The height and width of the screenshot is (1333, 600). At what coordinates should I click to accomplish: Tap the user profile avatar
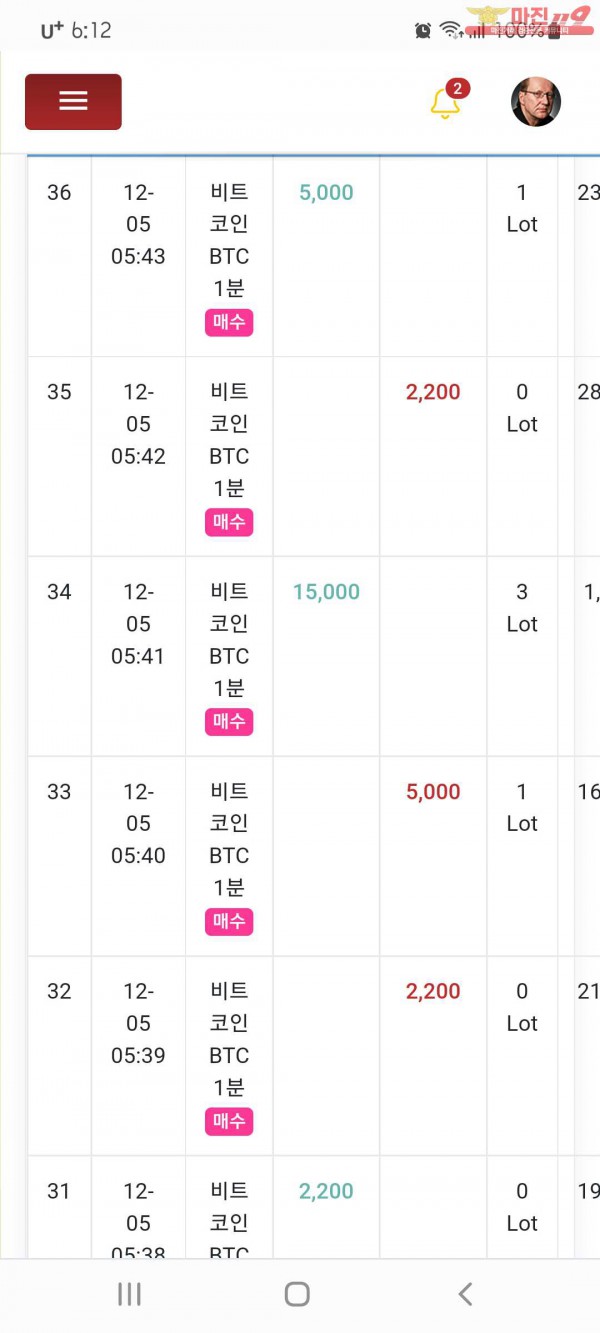click(536, 102)
